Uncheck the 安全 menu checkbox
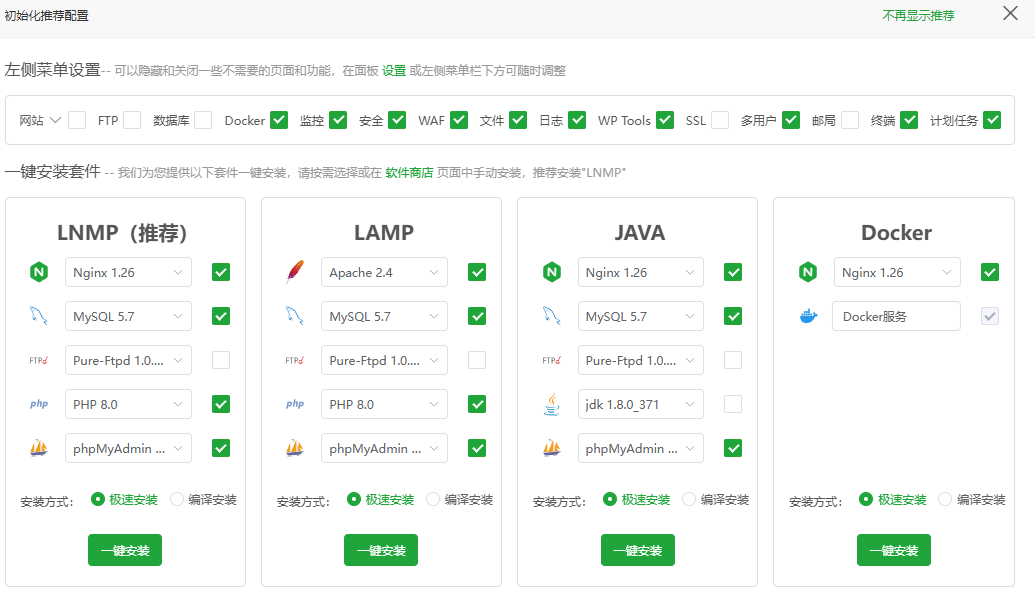This screenshot has height=600, width=1035. pyautogui.click(x=397, y=120)
